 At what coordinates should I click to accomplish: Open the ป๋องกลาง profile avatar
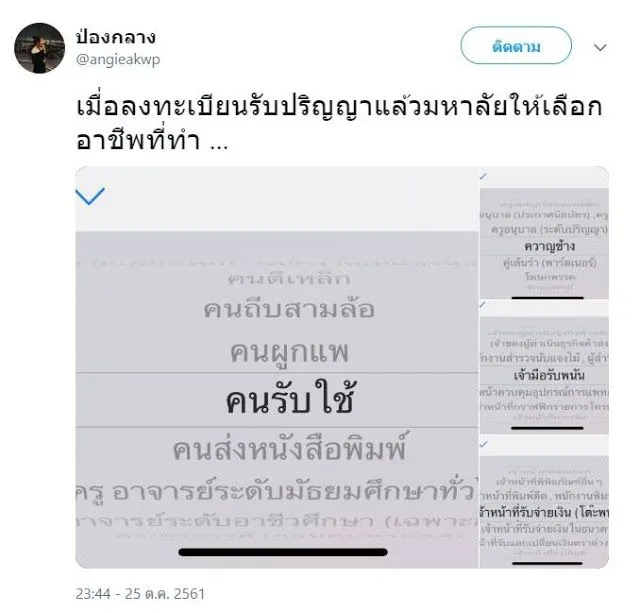39,48
